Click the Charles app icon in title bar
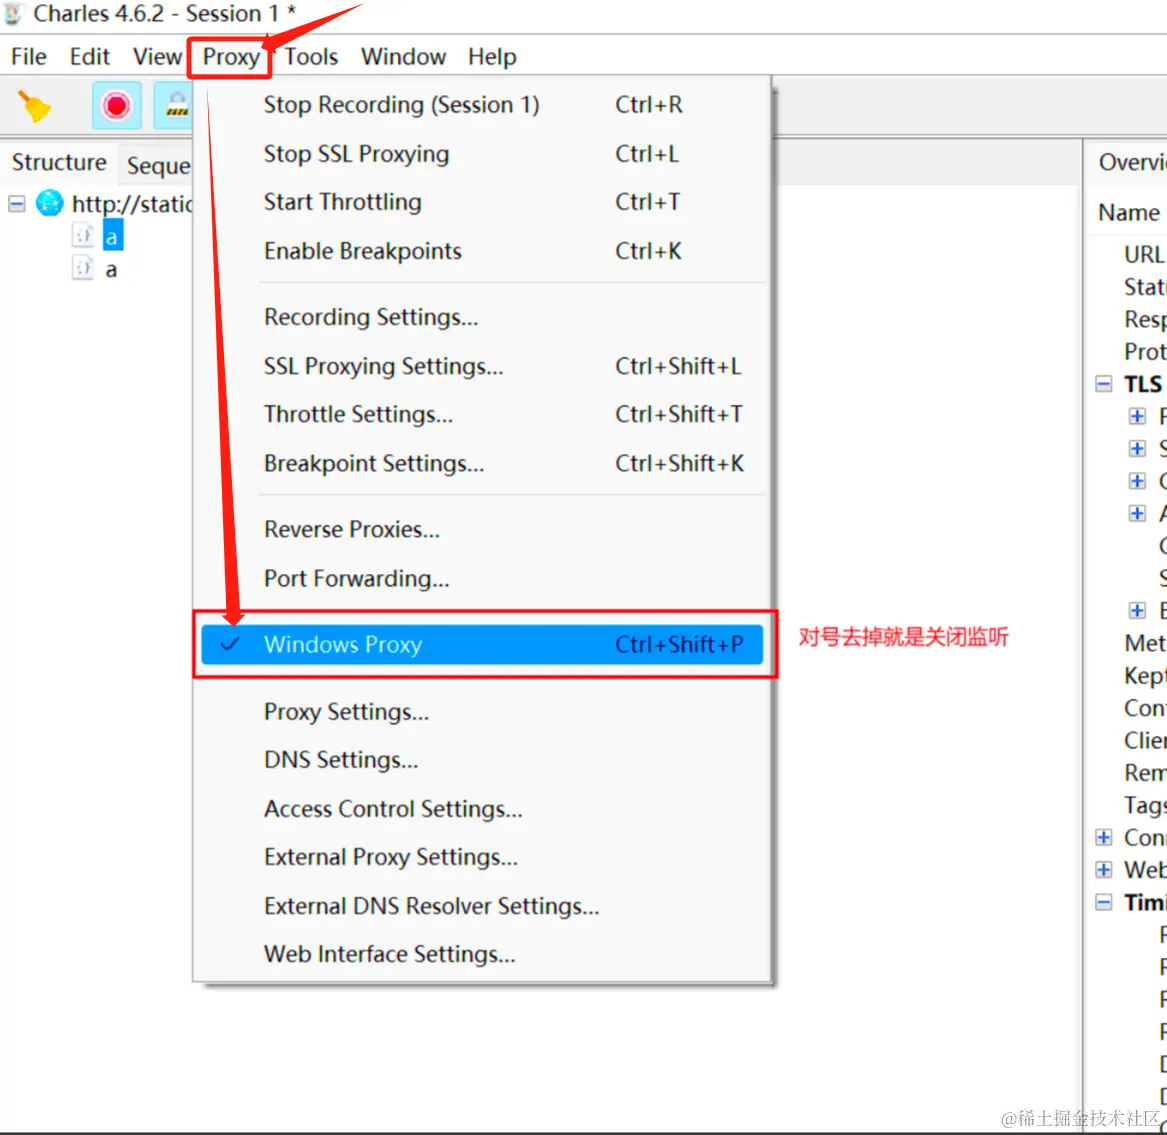The height and width of the screenshot is (1135, 1167). [x=13, y=14]
